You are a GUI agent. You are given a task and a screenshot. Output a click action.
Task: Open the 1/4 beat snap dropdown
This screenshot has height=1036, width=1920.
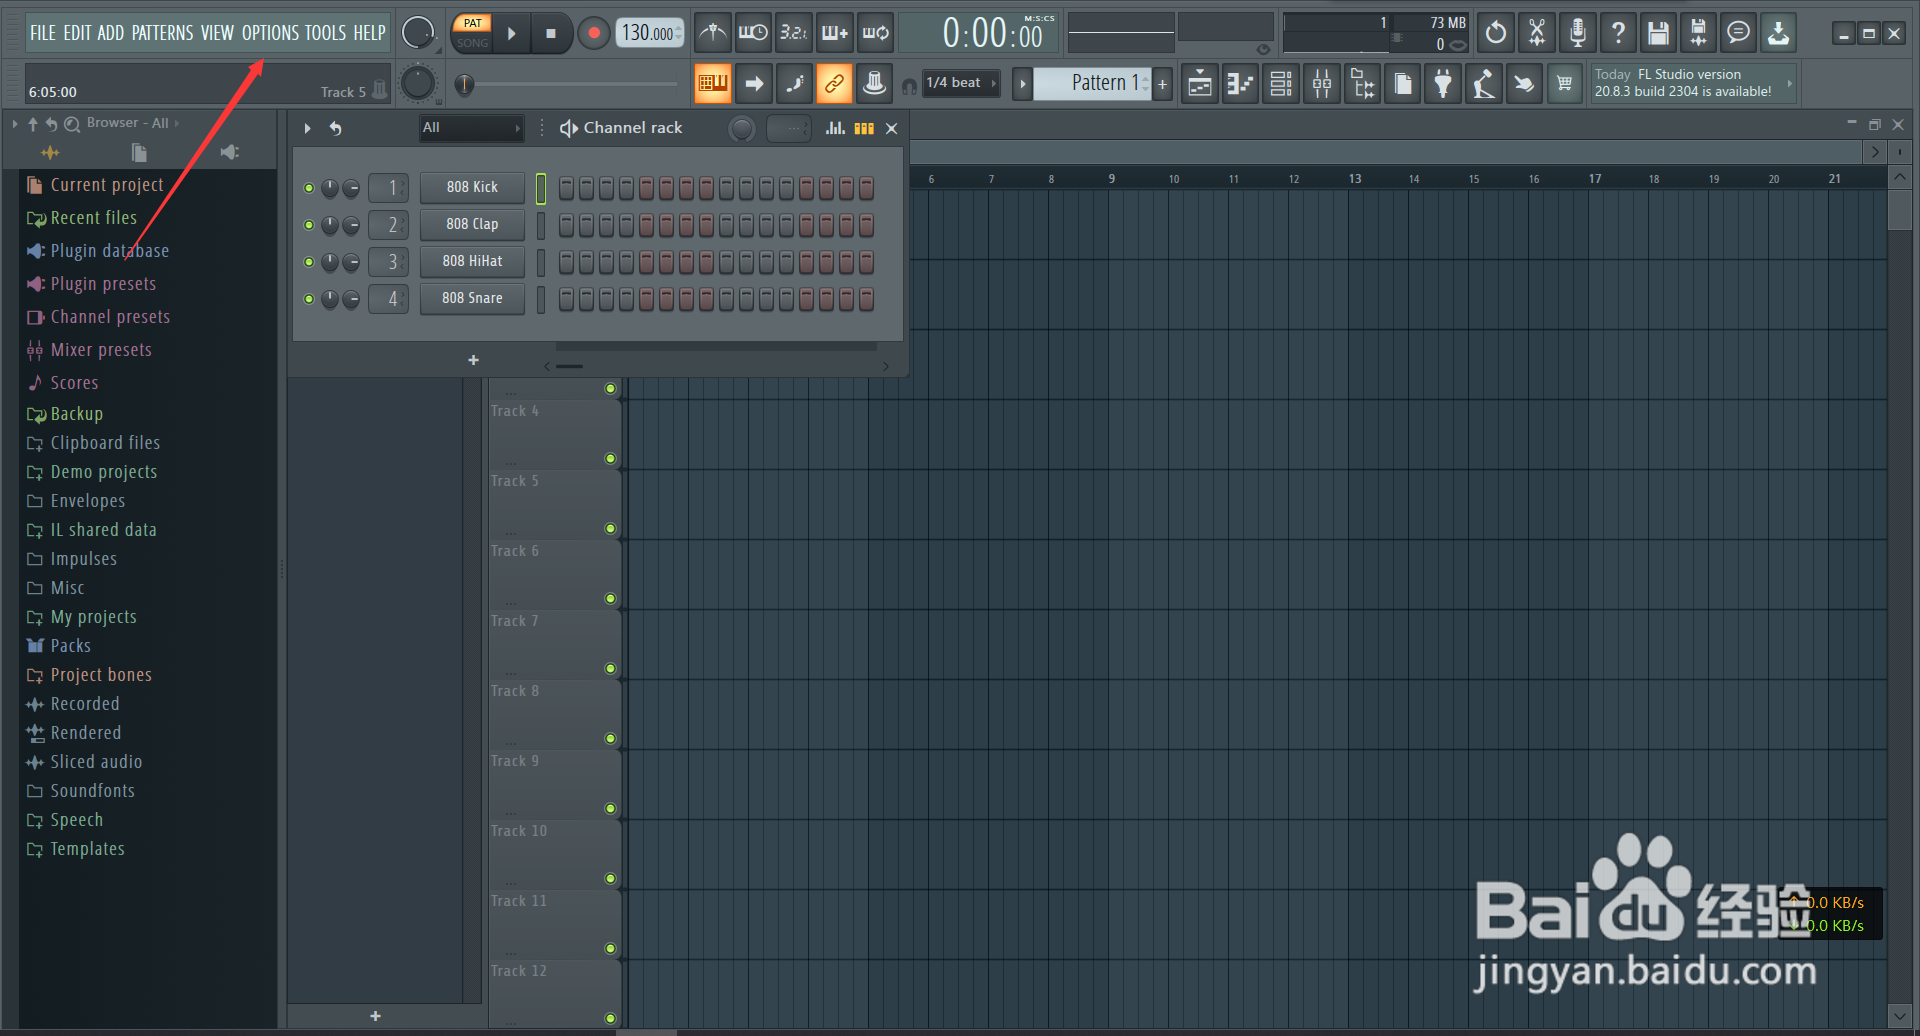point(958,83)
